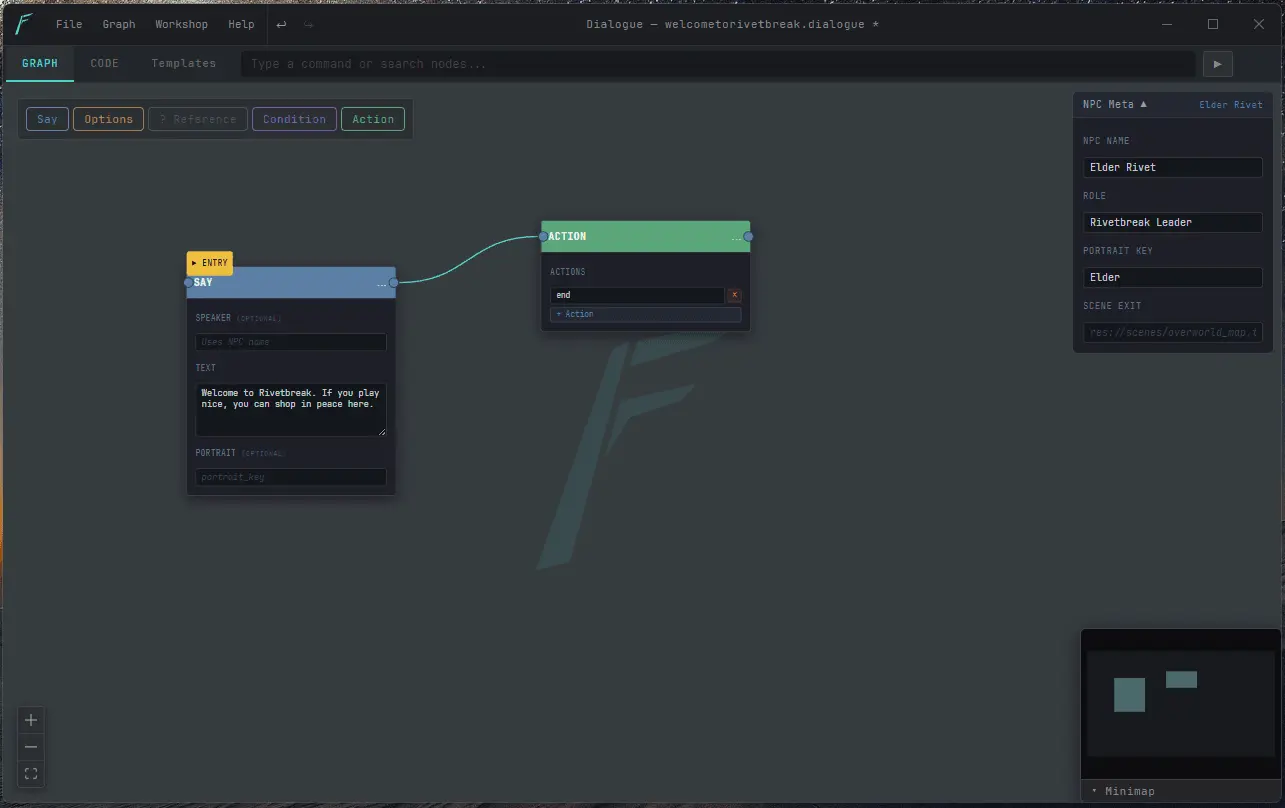Open the ACTION node's three-dot menu
The width and height of the screenshot is (1285, 808).
736,237
